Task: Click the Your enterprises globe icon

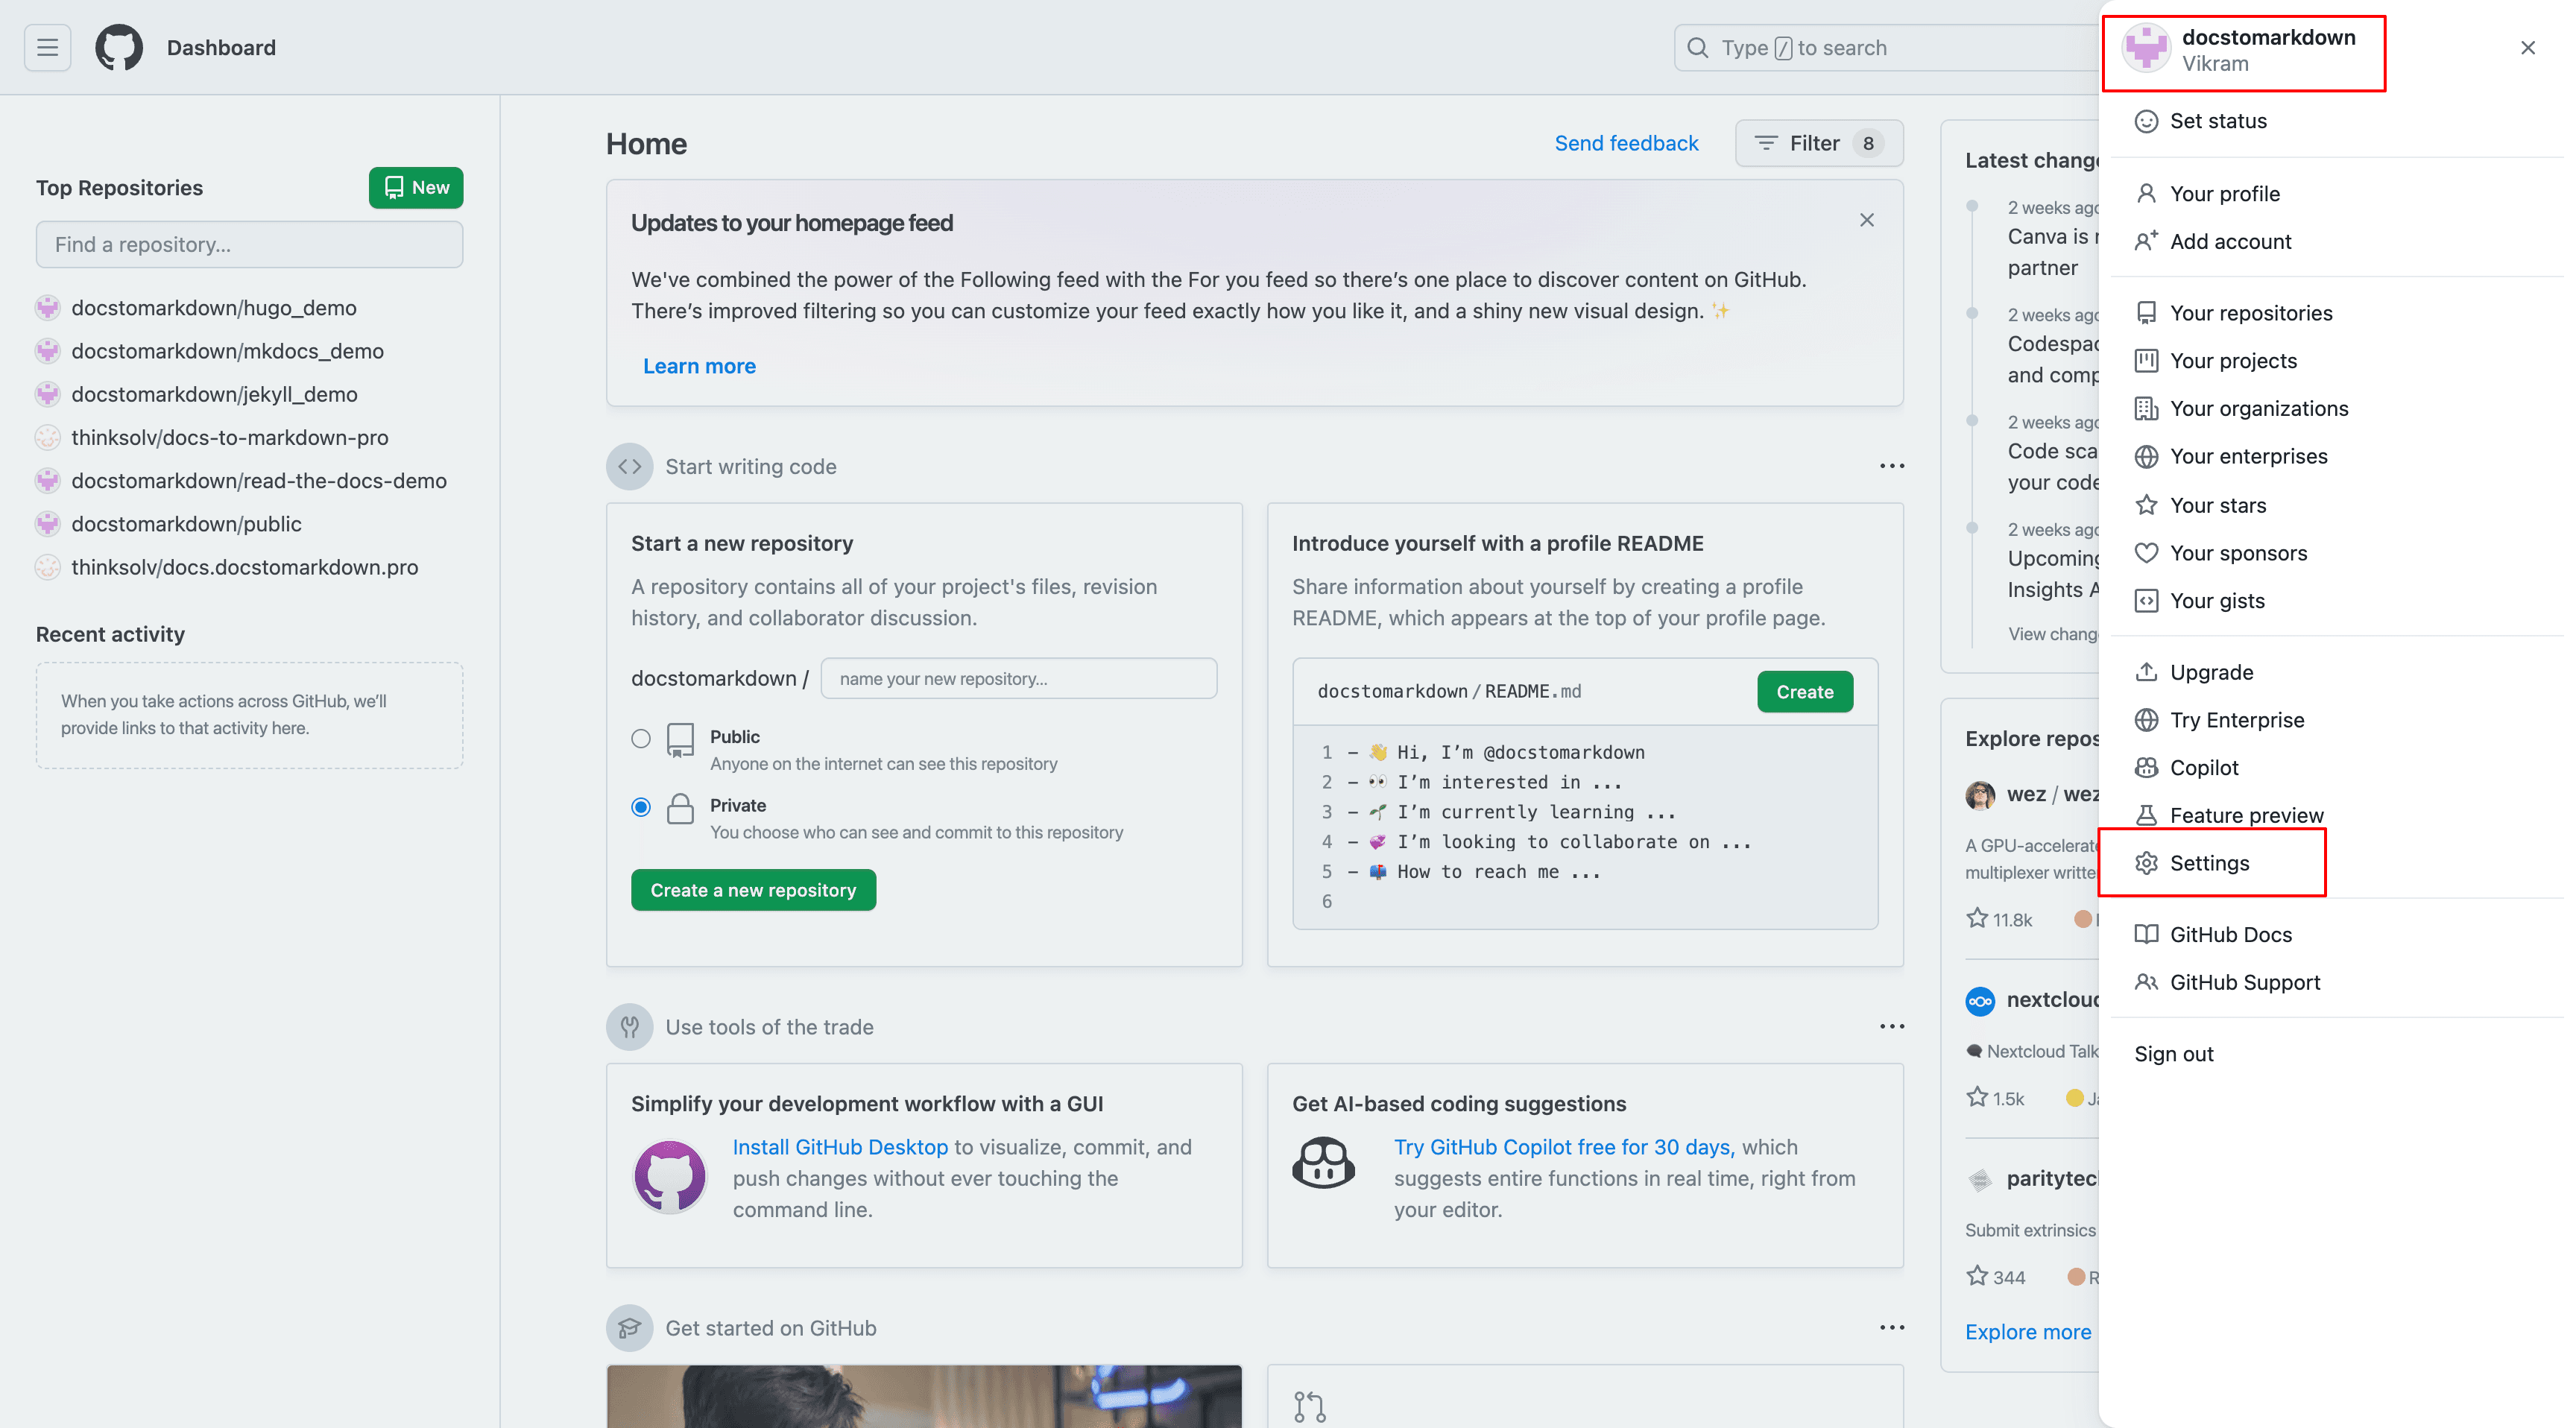Action: [x=2145, y=456]
